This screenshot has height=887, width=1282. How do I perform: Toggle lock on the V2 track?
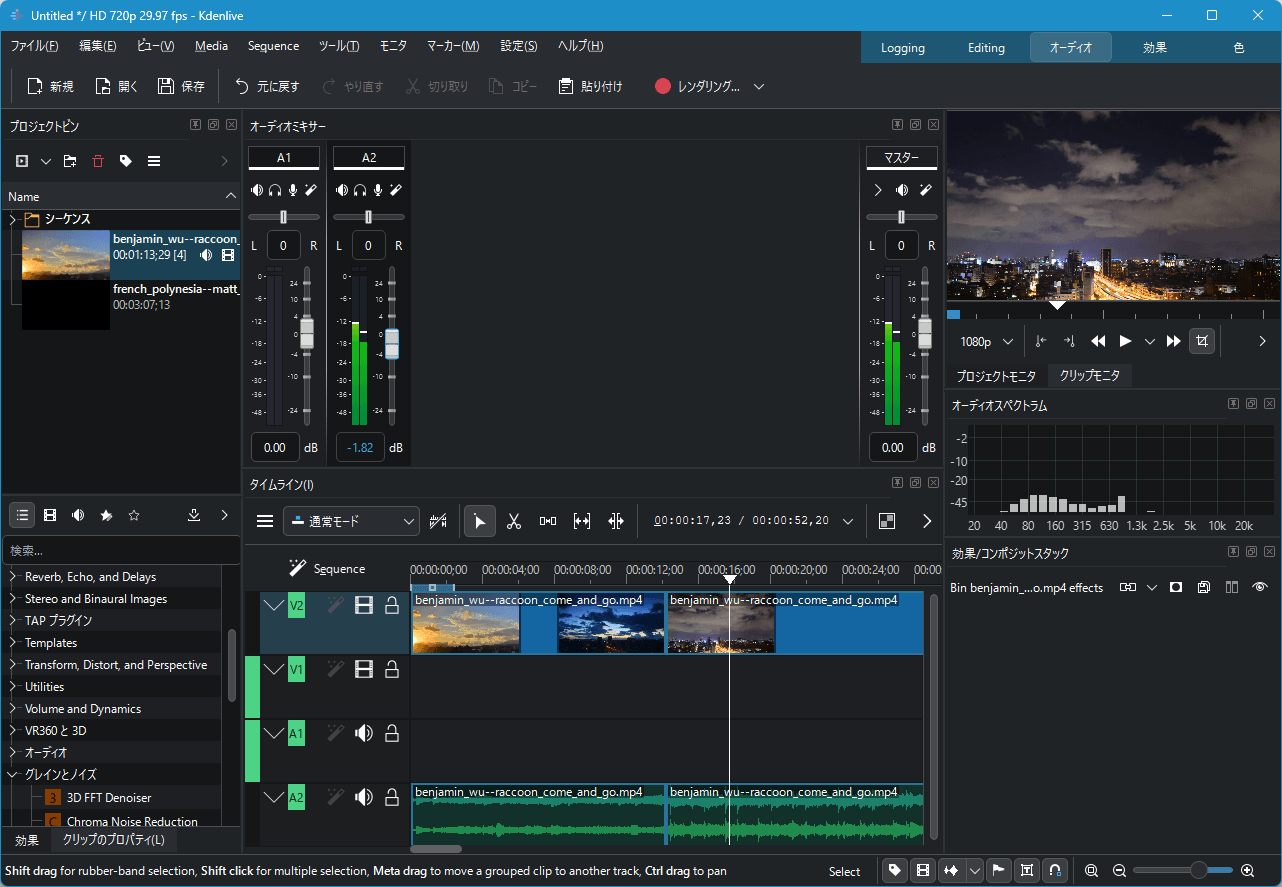point(392,605)
